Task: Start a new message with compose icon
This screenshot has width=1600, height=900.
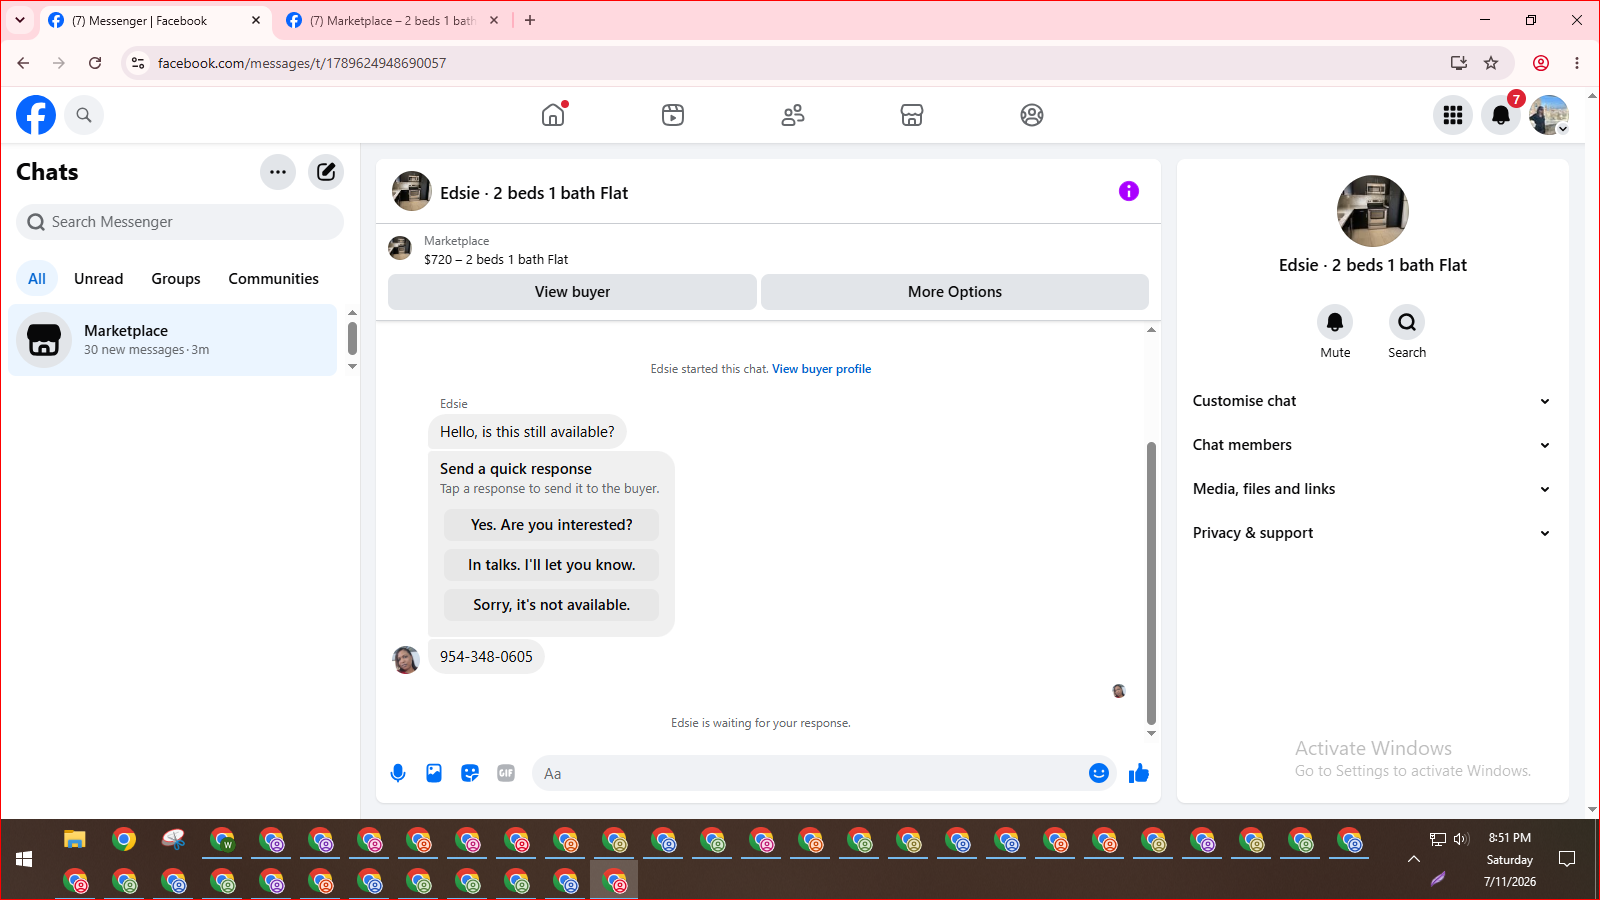Action: (x=326, y=172)
